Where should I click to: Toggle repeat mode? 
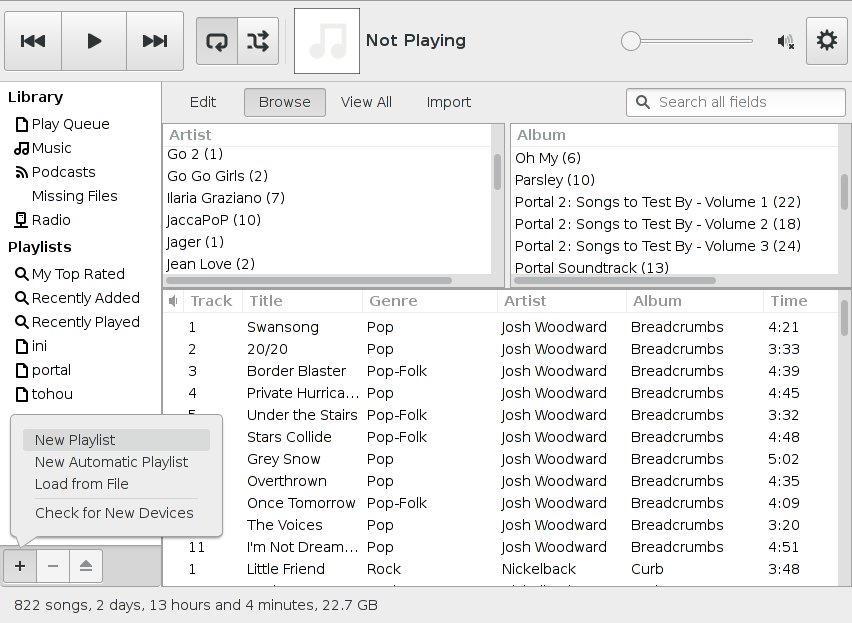pyautogui.click(x=217, y=41)
